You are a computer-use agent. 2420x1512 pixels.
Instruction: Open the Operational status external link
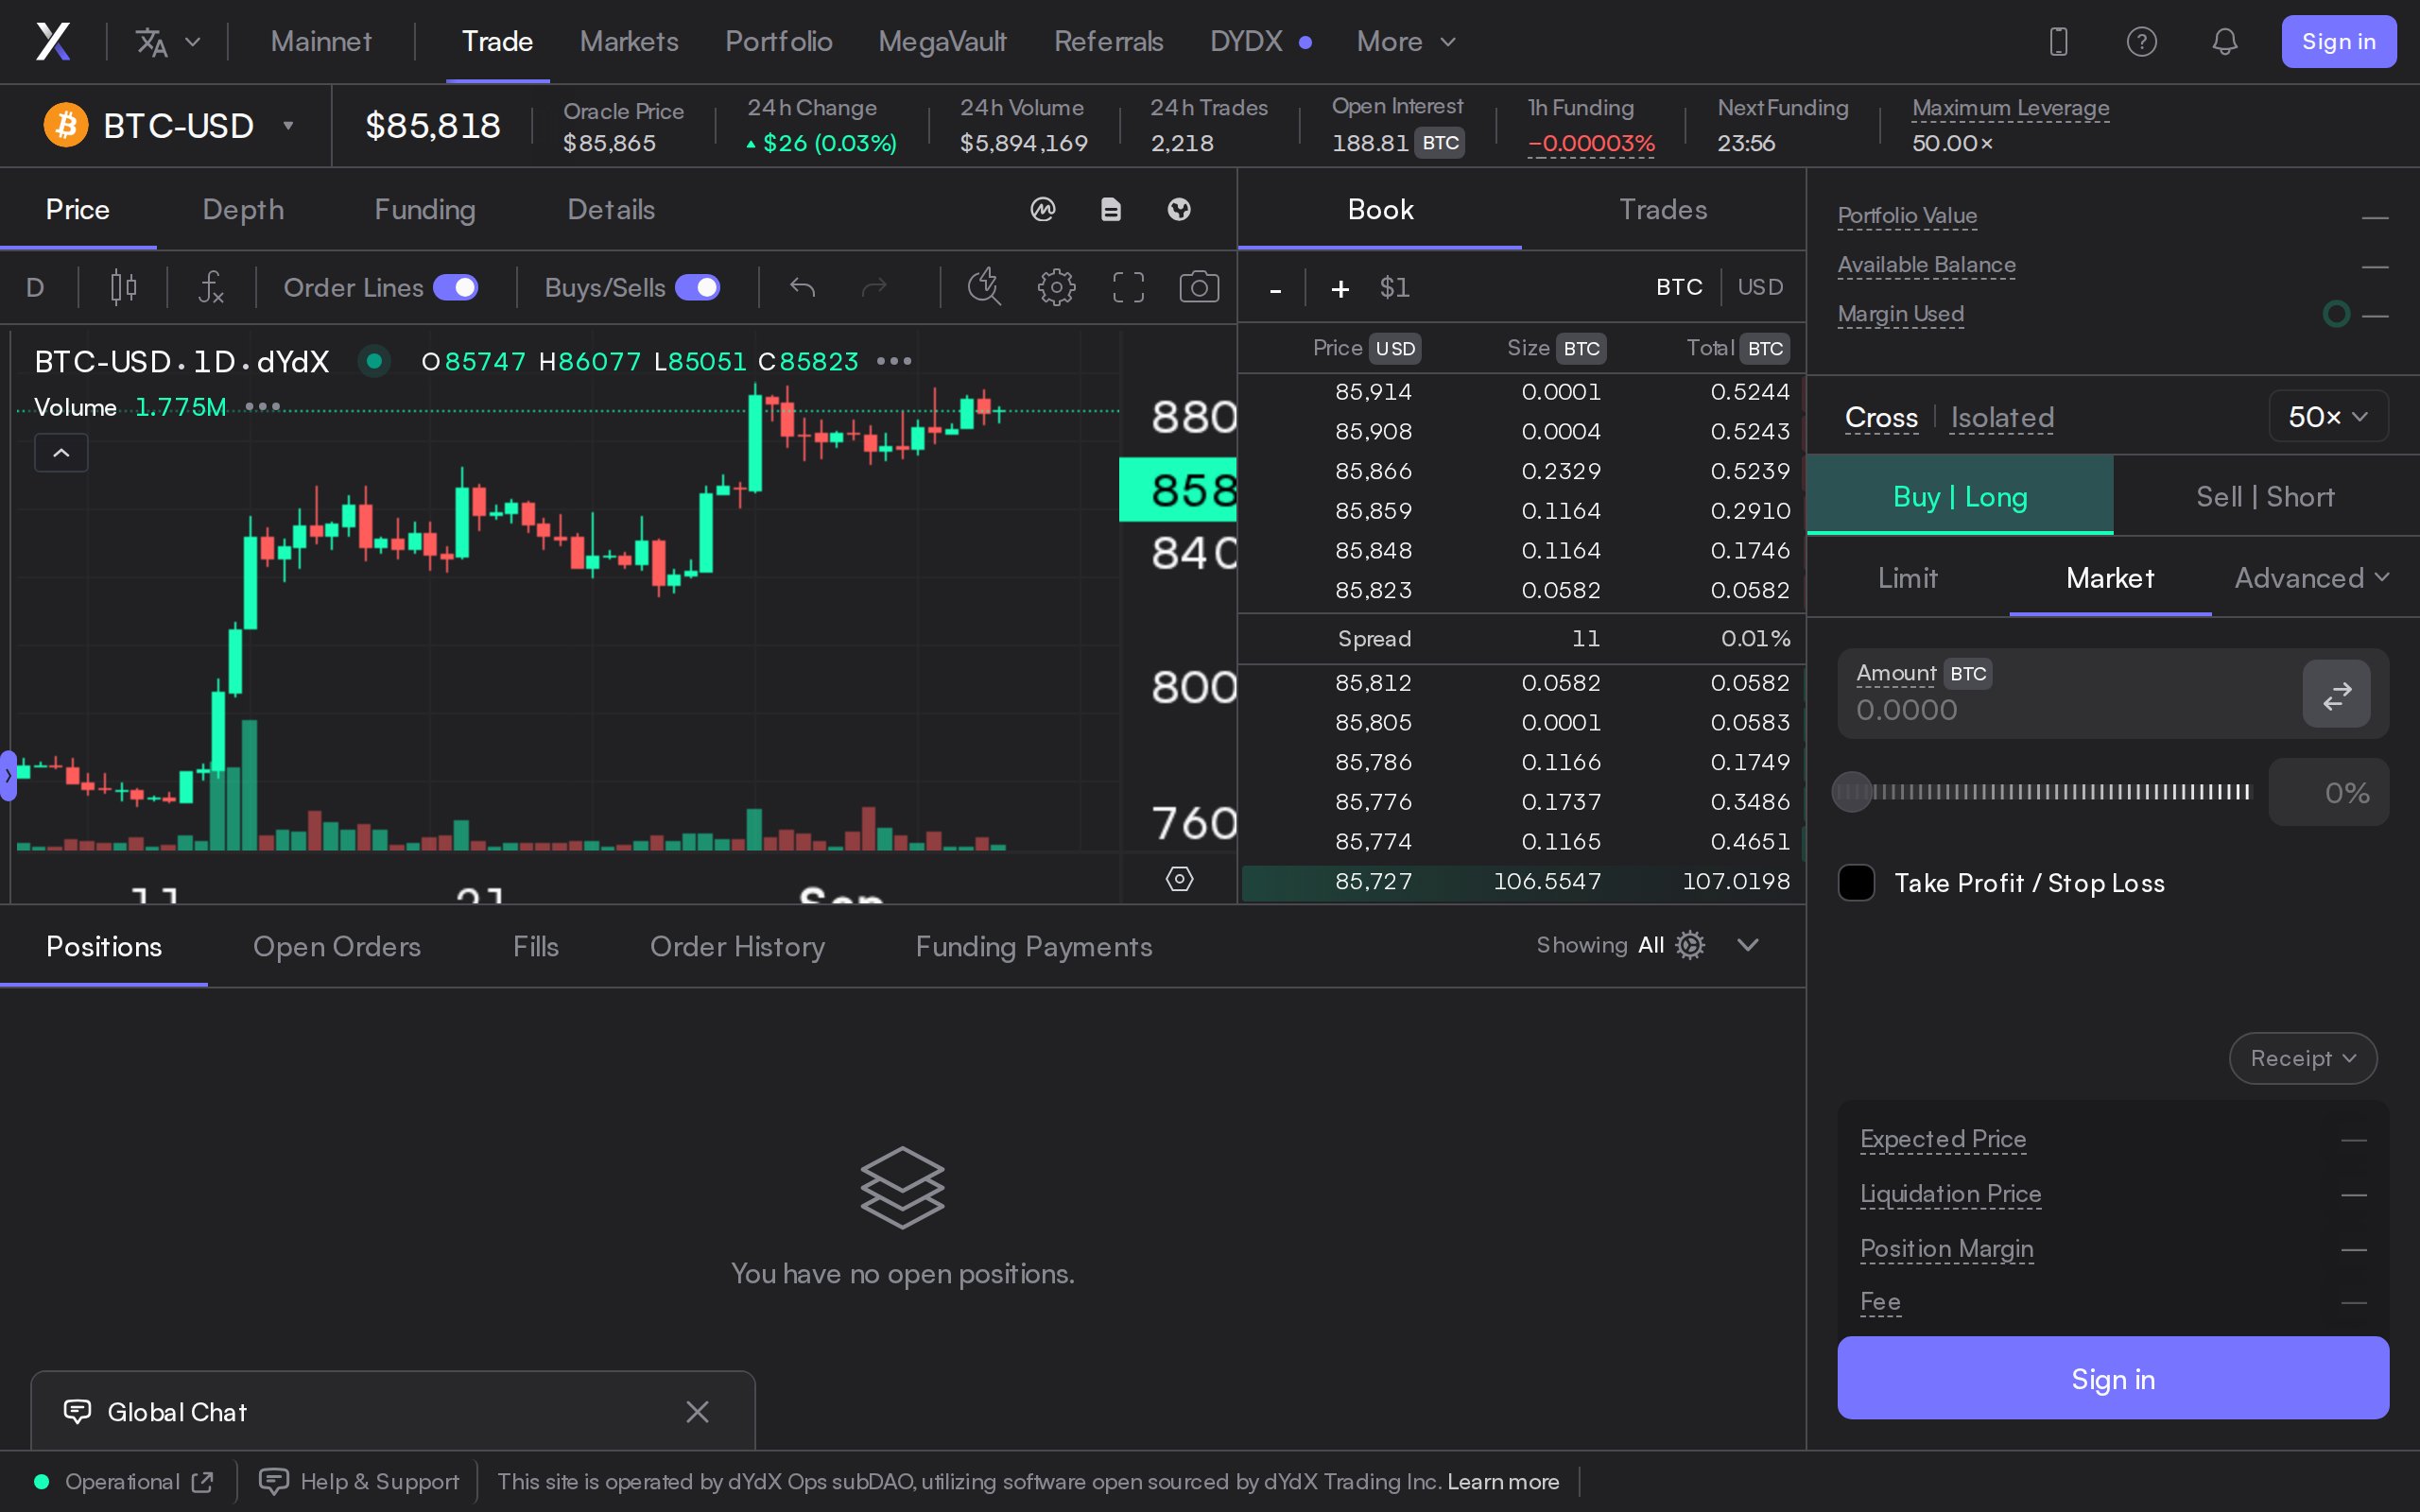click(x=203, y=1482)
